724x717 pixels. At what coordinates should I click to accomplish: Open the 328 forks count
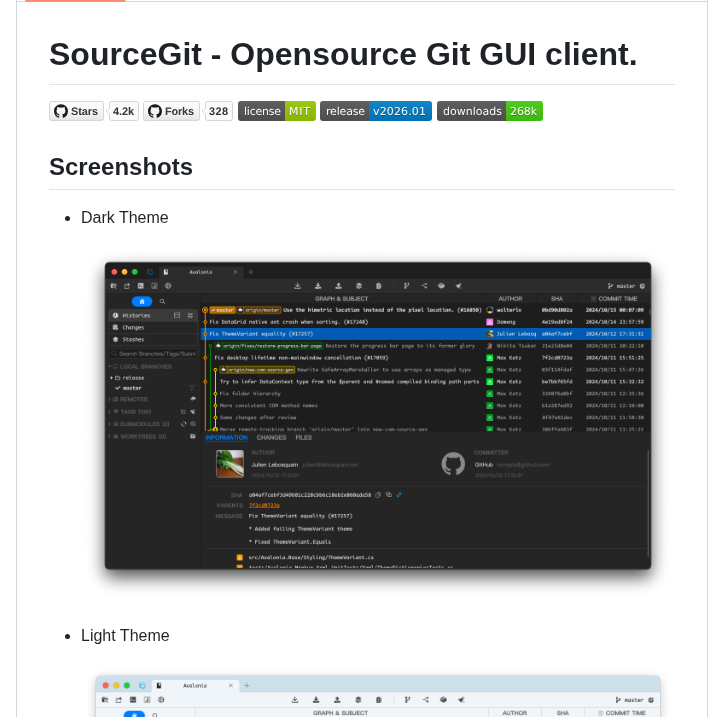click(x=218, y=111)
